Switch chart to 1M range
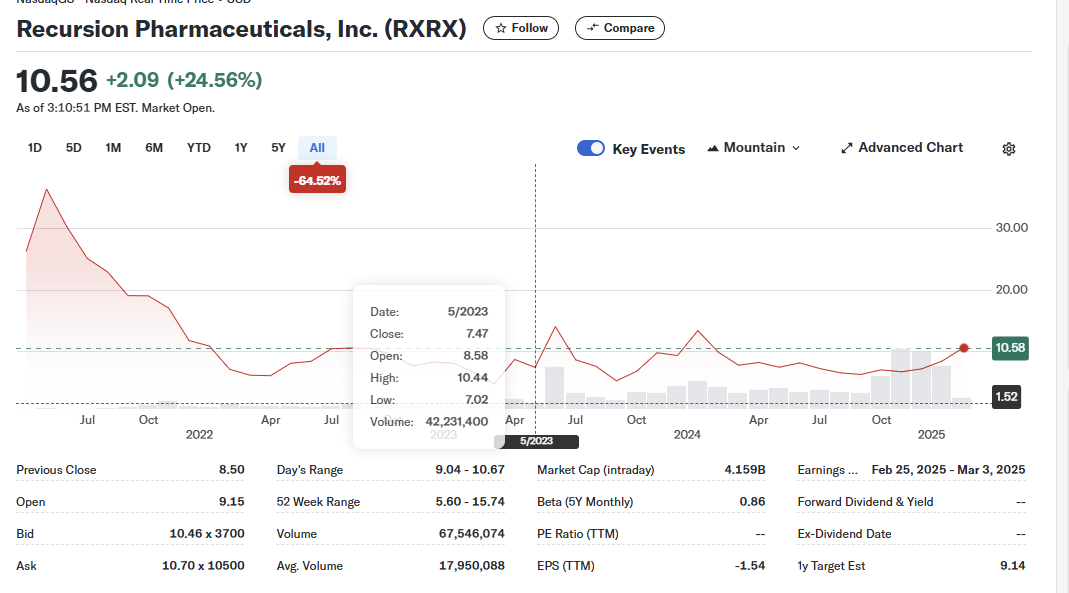 (x=113, y=148)
